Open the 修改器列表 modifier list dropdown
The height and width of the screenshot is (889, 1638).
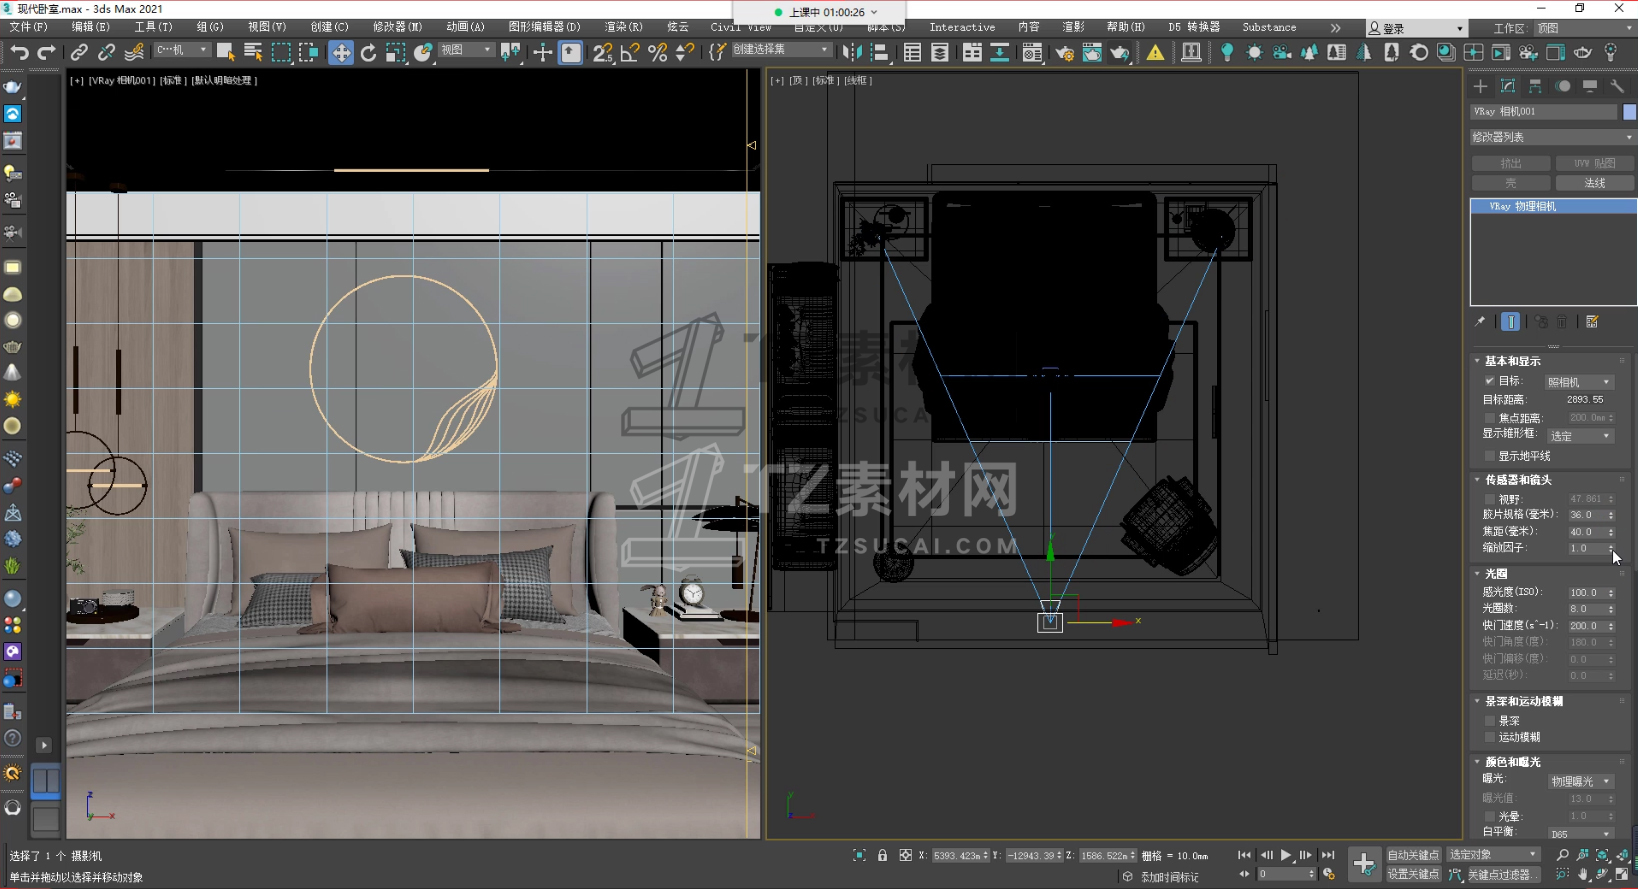pyautogui.click(x=1552, y=137)
